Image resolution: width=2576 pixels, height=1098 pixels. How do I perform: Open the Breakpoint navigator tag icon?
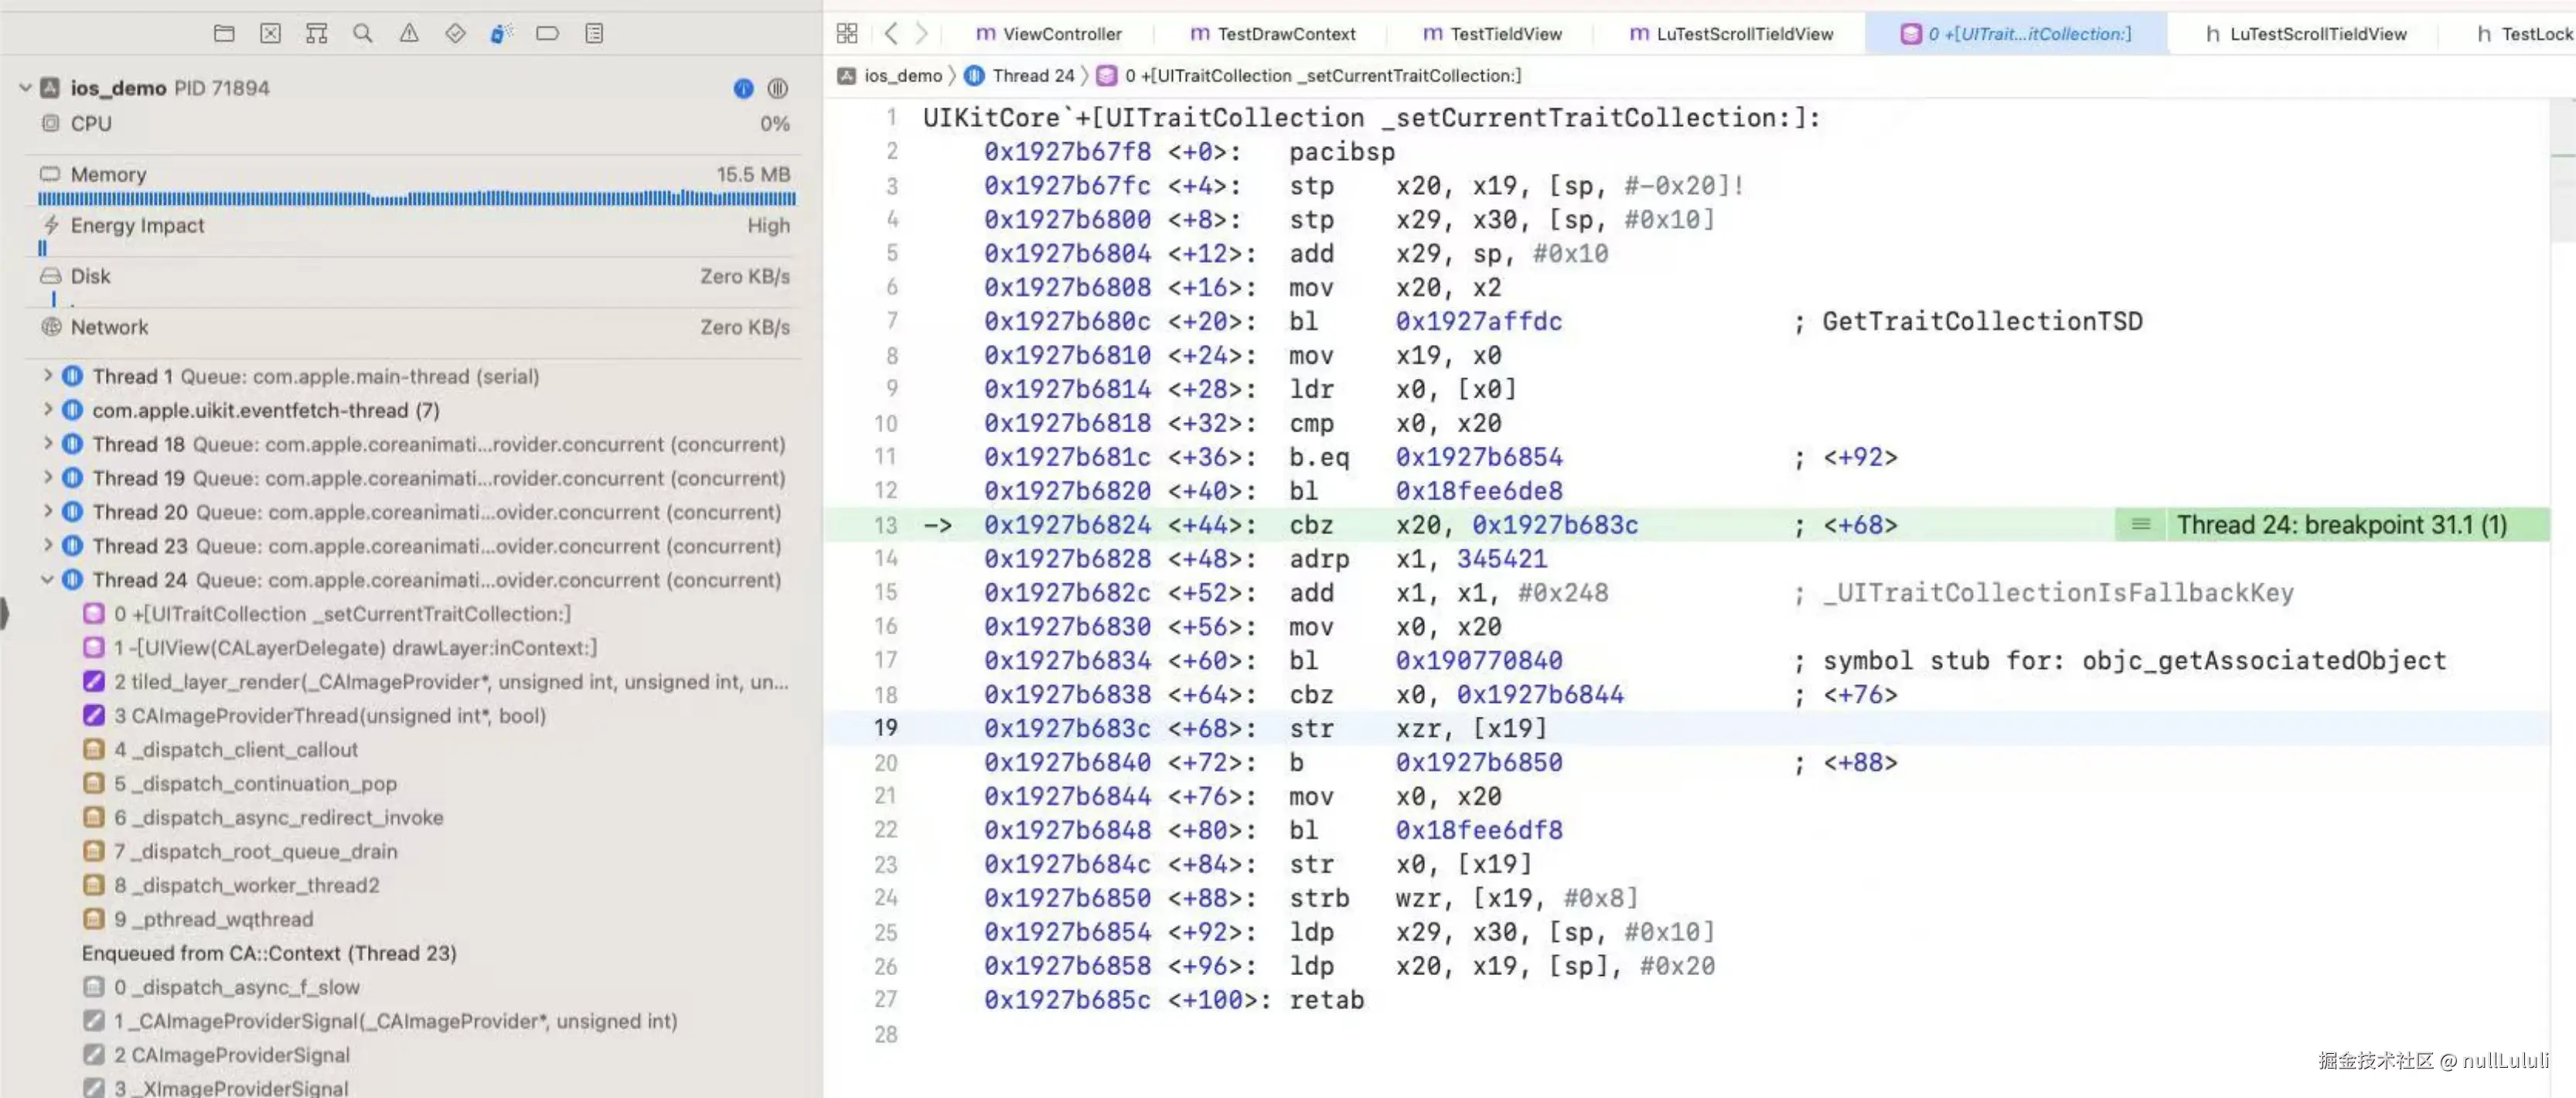pyautogui.click(x=547, y=33)
